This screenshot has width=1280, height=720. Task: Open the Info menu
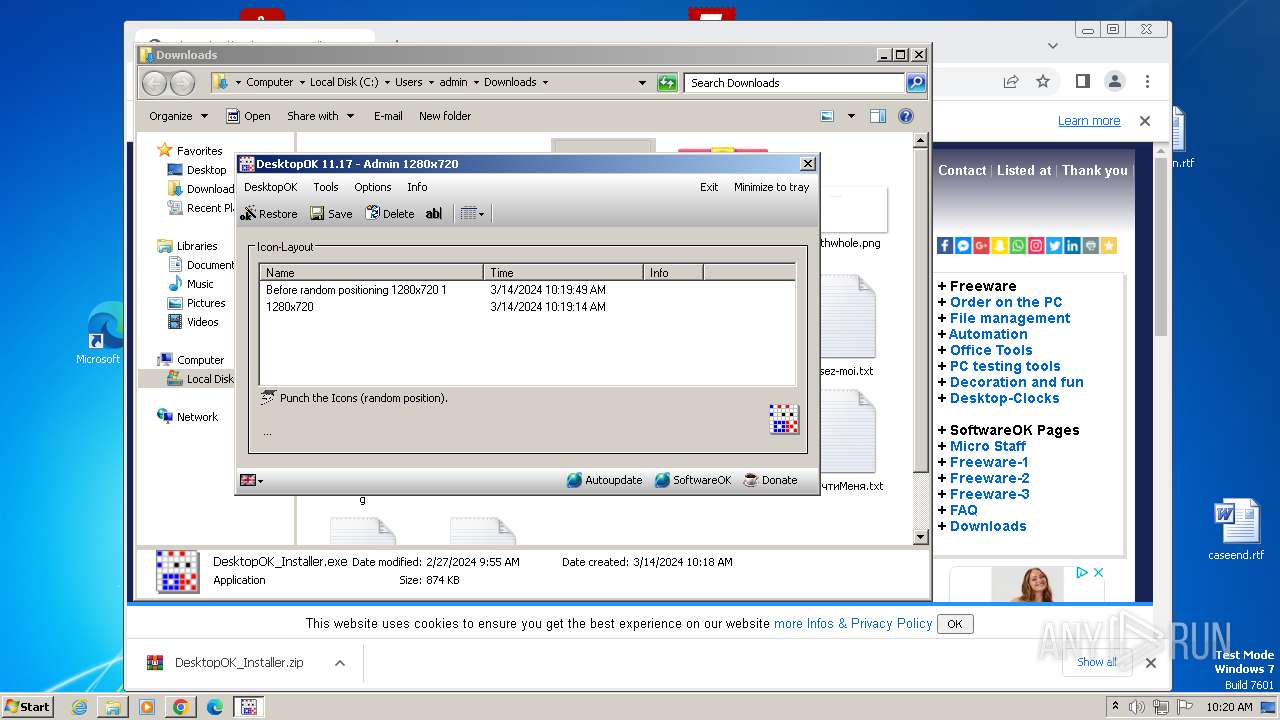coord(417,187)
